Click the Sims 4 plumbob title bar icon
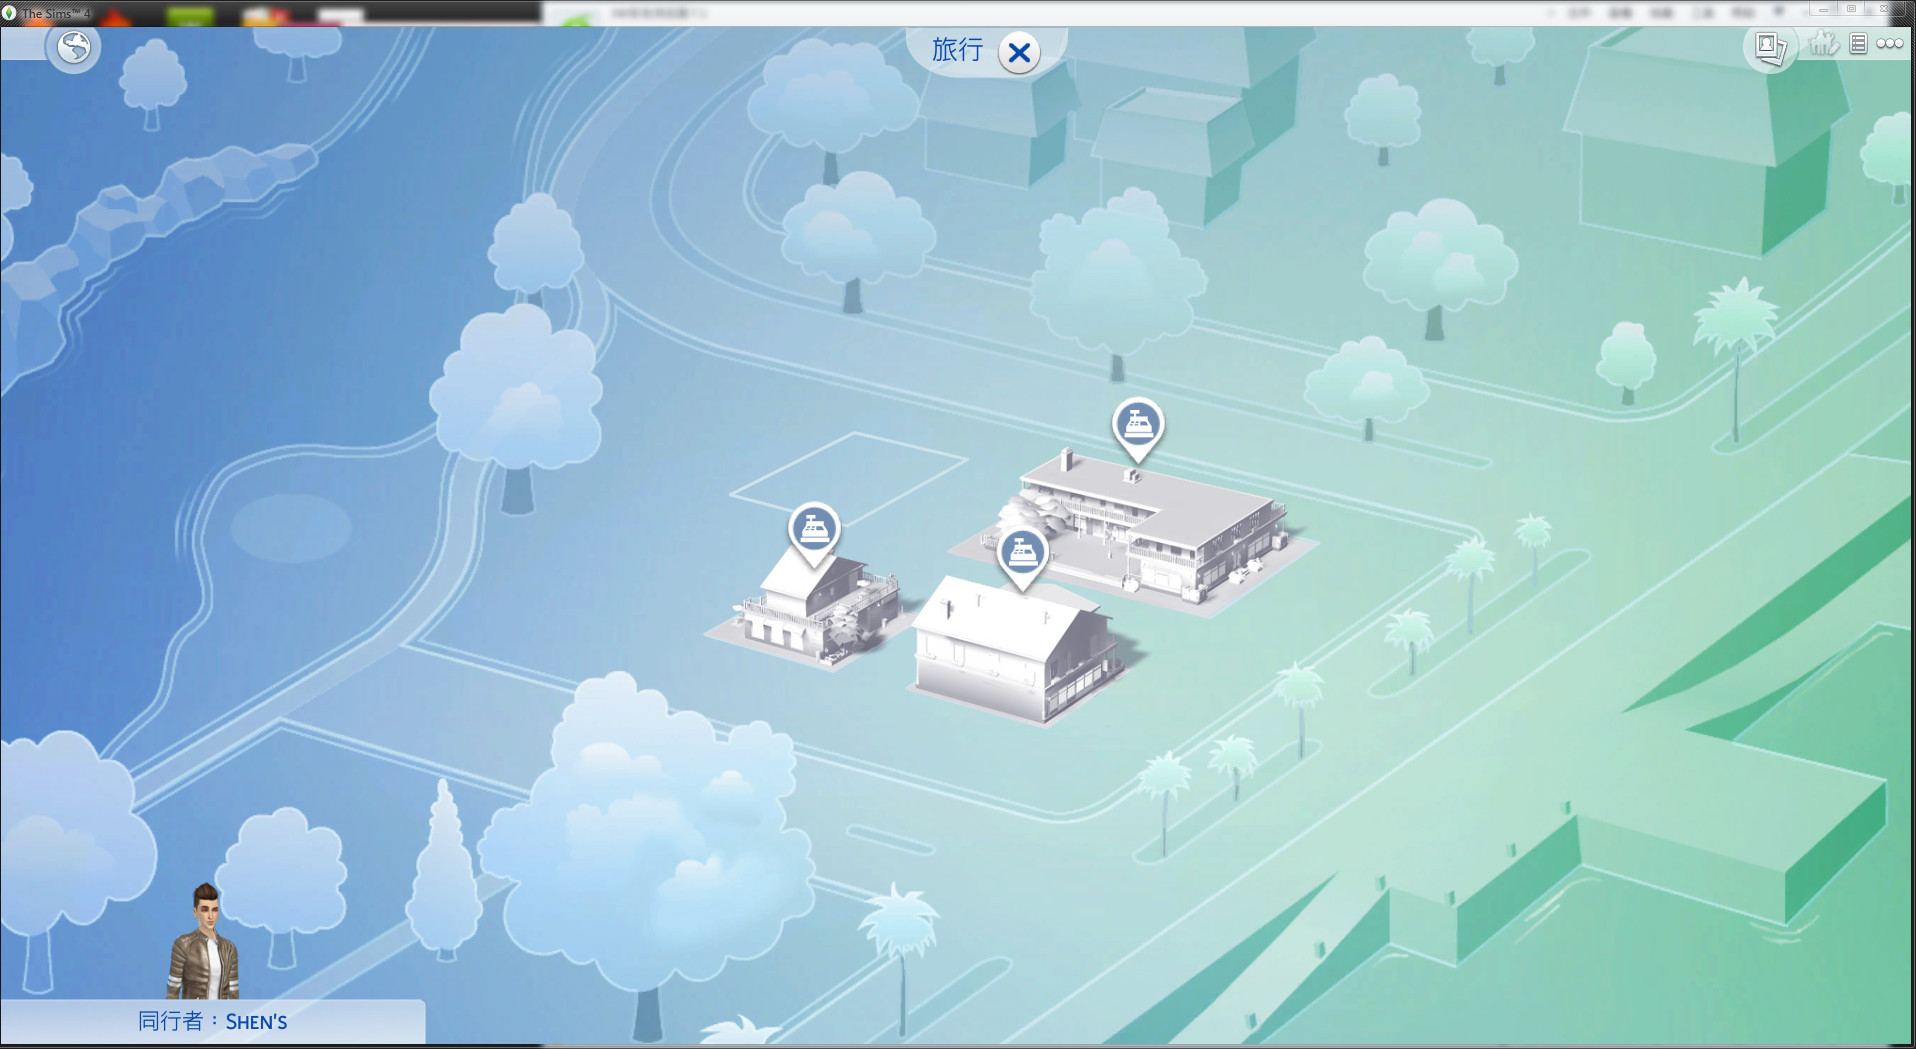The image size is (1916, 1049). click(x=9, y=13)
